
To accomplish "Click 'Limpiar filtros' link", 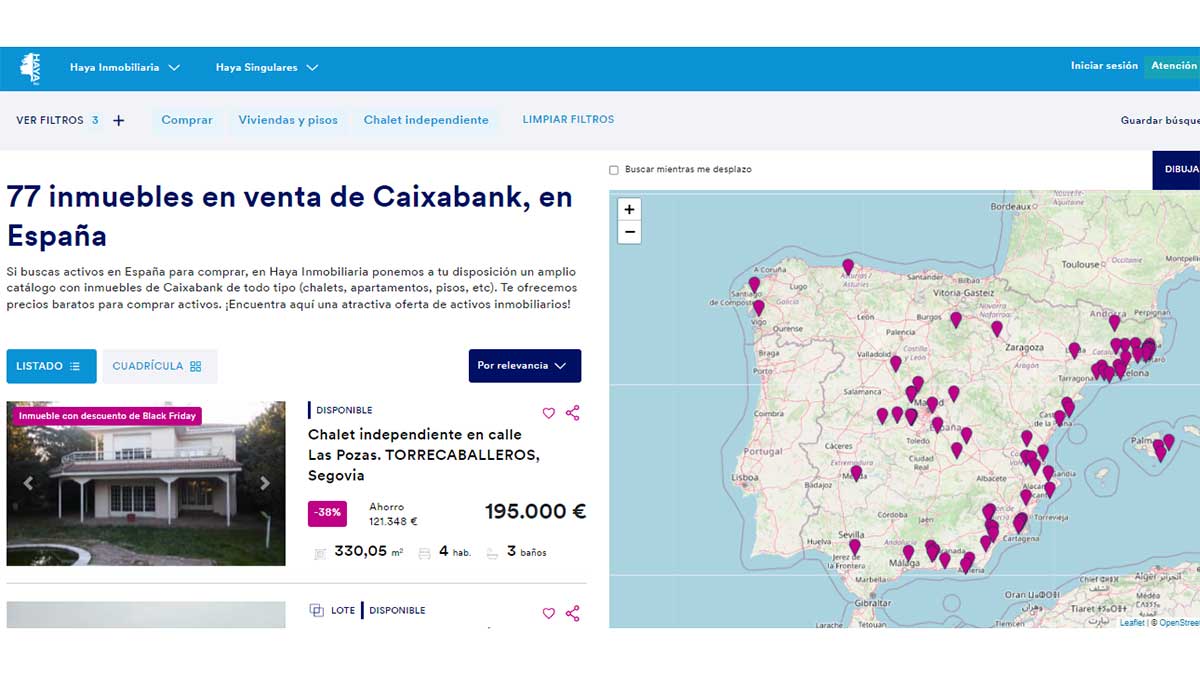I will (x=568, y=119).
